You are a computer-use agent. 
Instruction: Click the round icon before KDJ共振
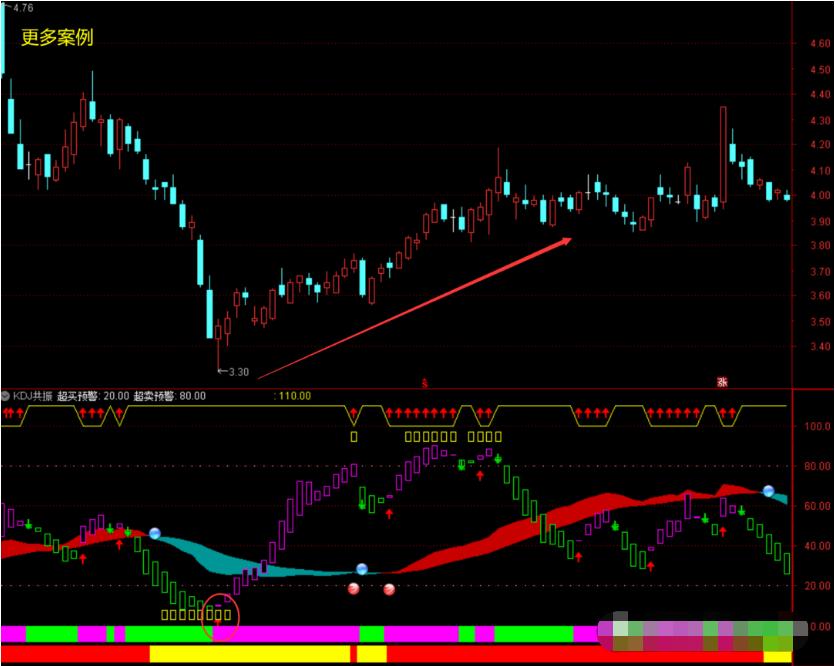pos(5,396)
